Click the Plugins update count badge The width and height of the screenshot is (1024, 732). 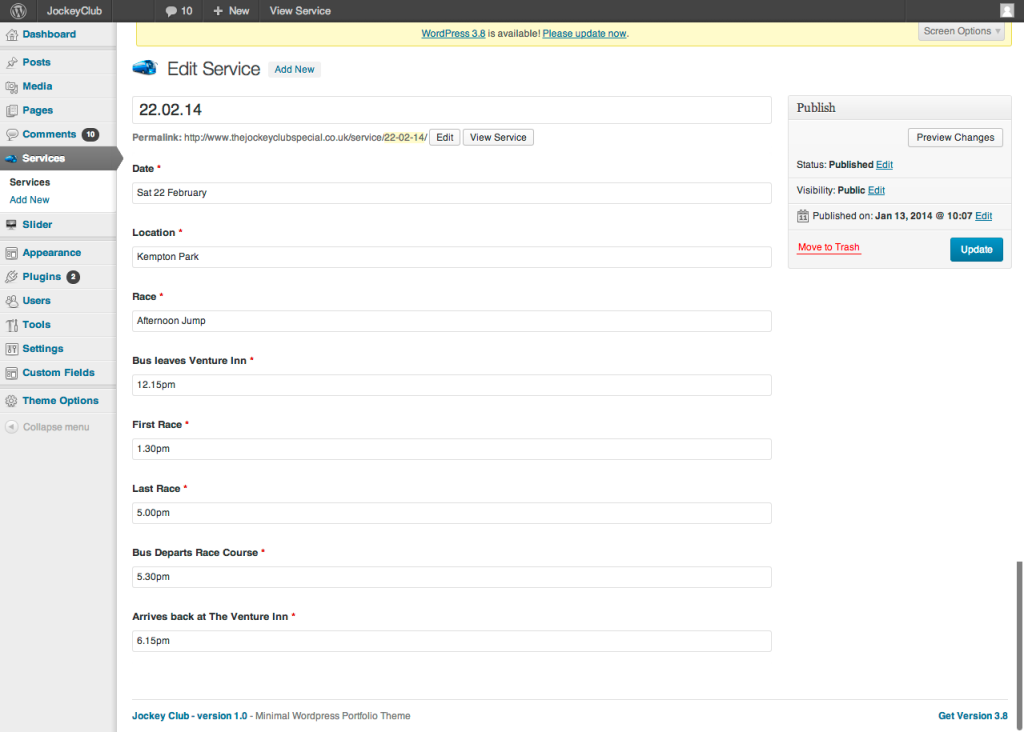pos(73,277)
